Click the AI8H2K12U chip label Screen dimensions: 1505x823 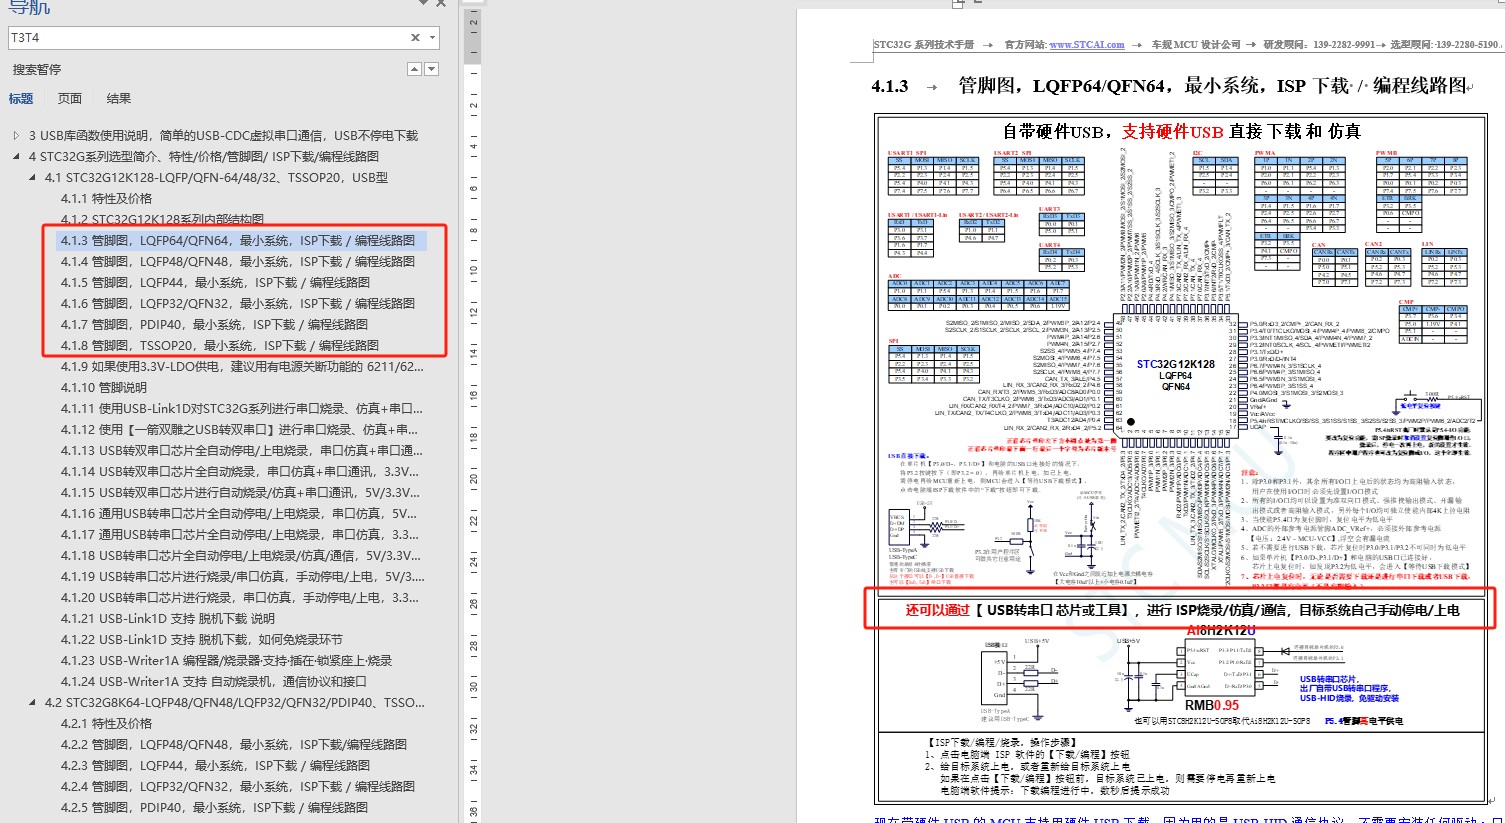(1220, 630)
